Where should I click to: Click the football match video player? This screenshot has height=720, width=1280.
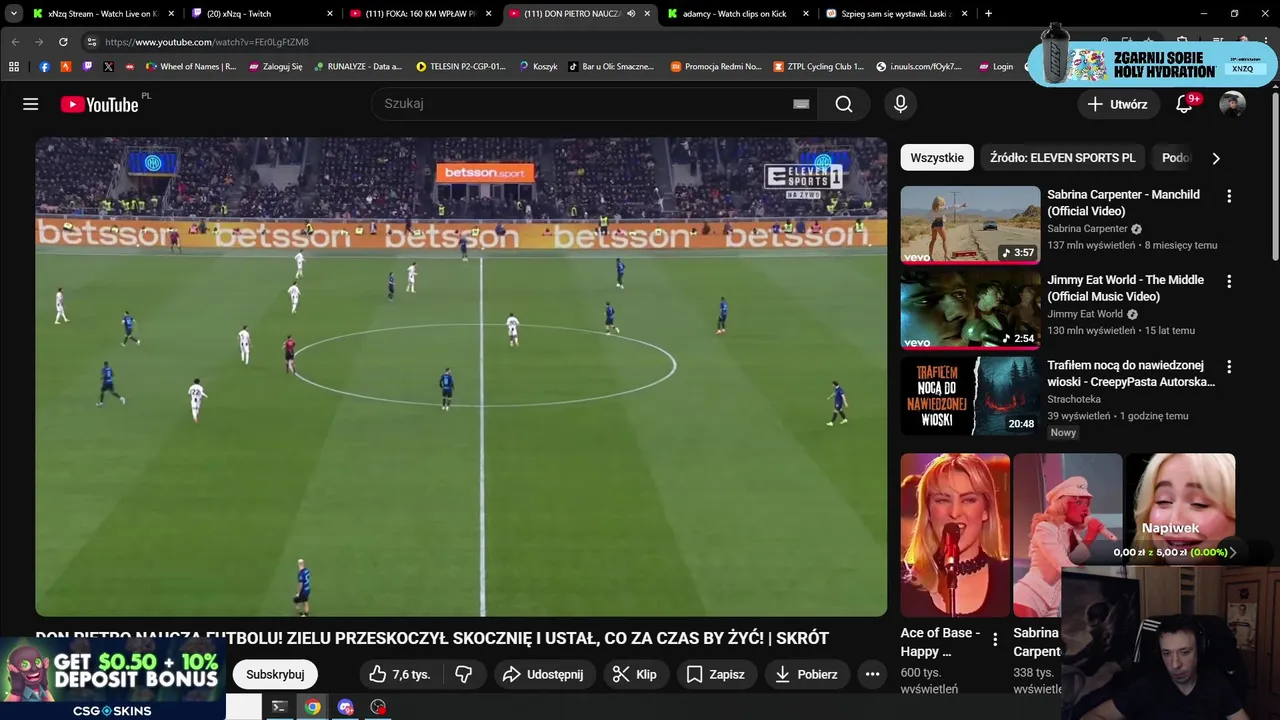pyautogui.click(x=461, y=377)
